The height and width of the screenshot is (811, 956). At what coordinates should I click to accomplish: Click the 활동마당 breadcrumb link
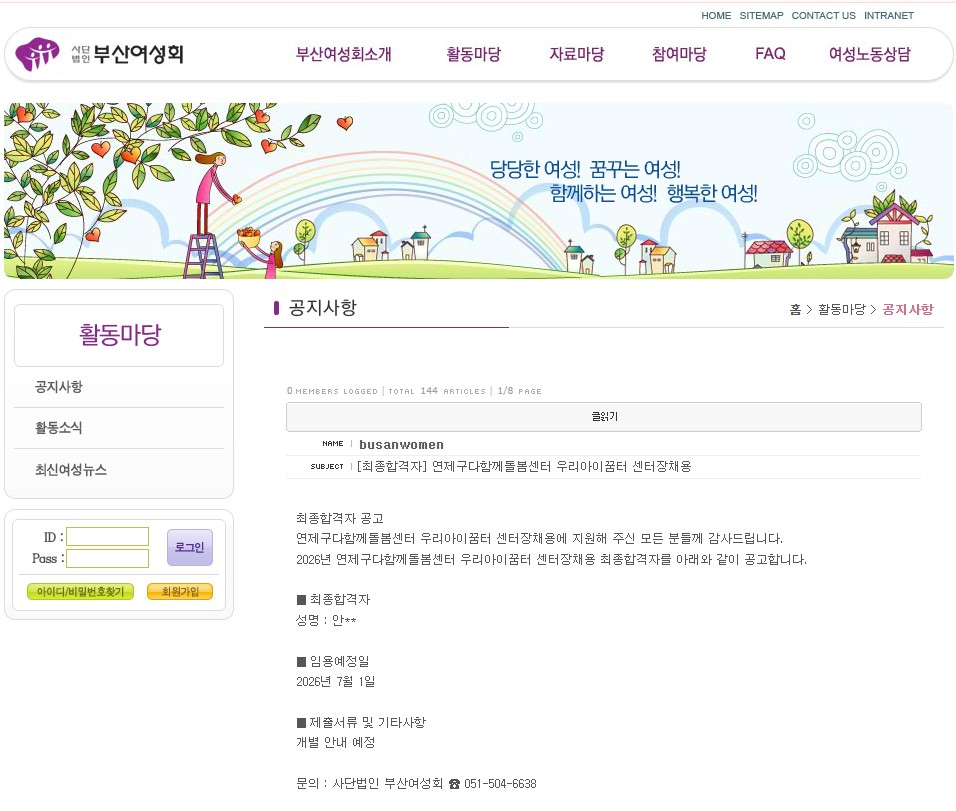(x=841, y=310)
